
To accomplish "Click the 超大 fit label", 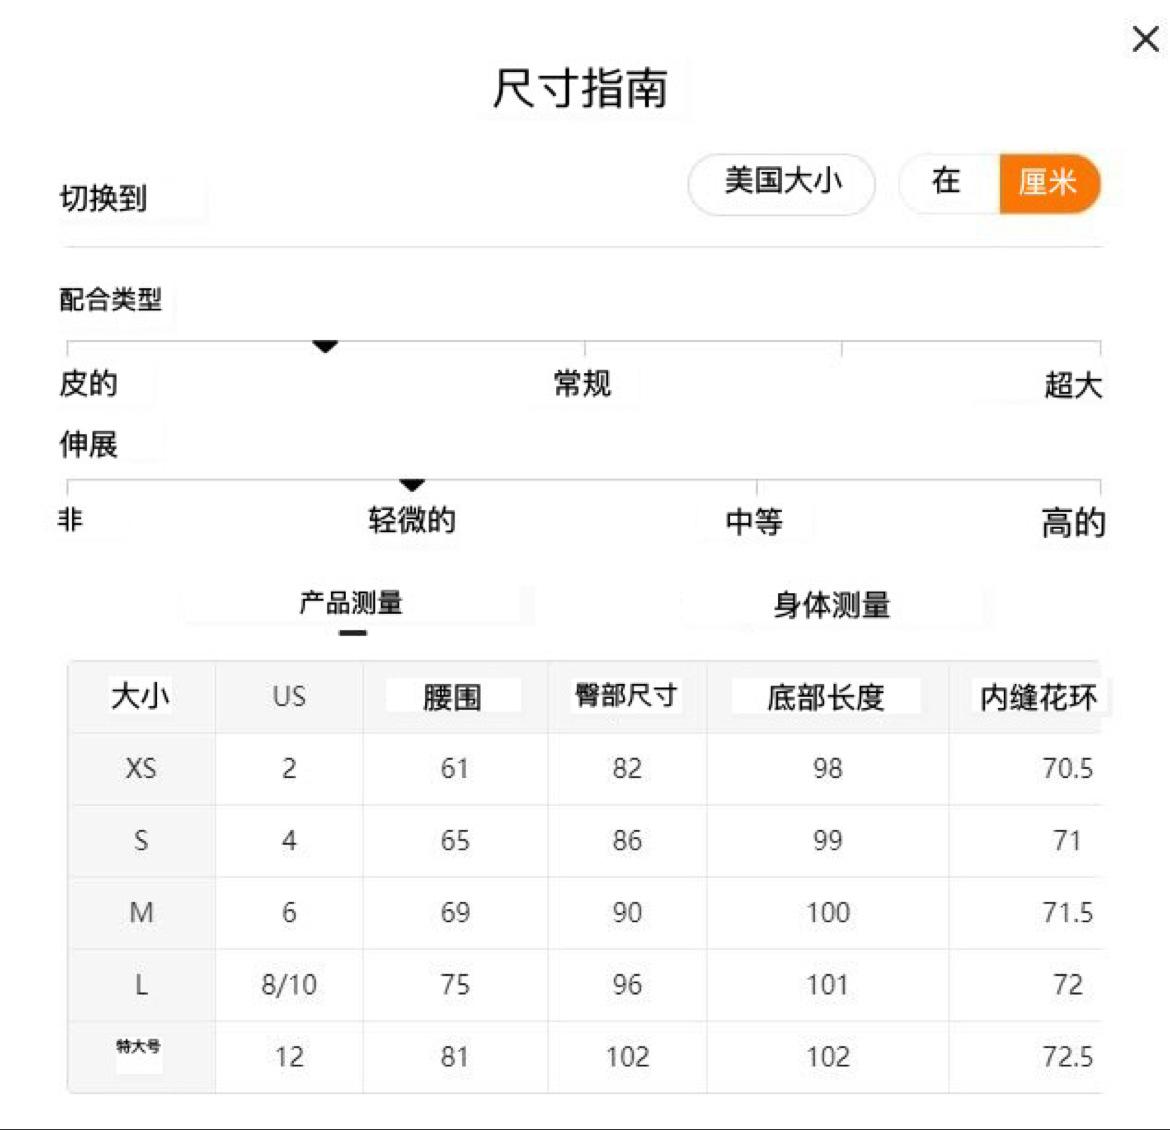I will (x=1072, y=385).
